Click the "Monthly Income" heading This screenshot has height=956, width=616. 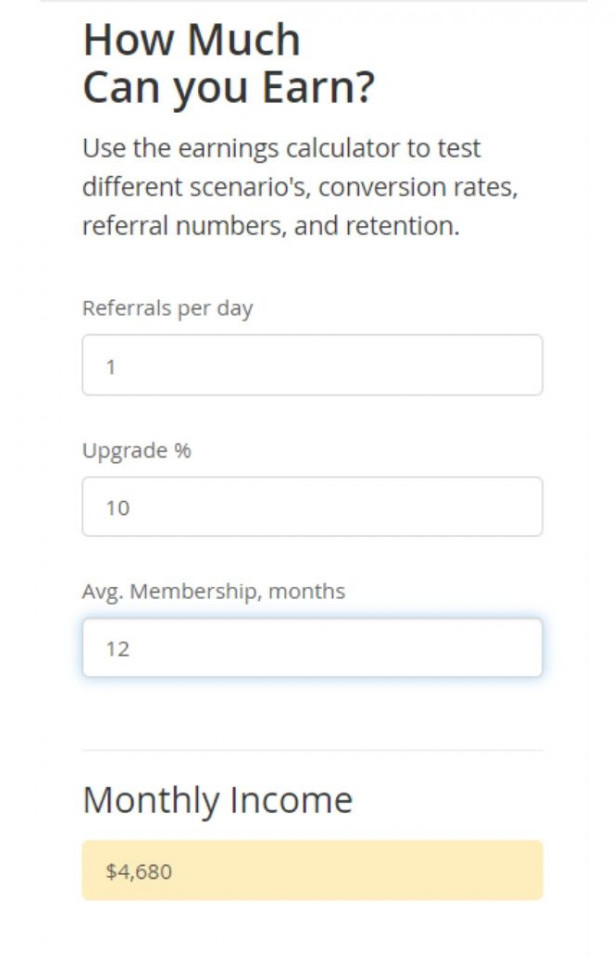point(217,800)
